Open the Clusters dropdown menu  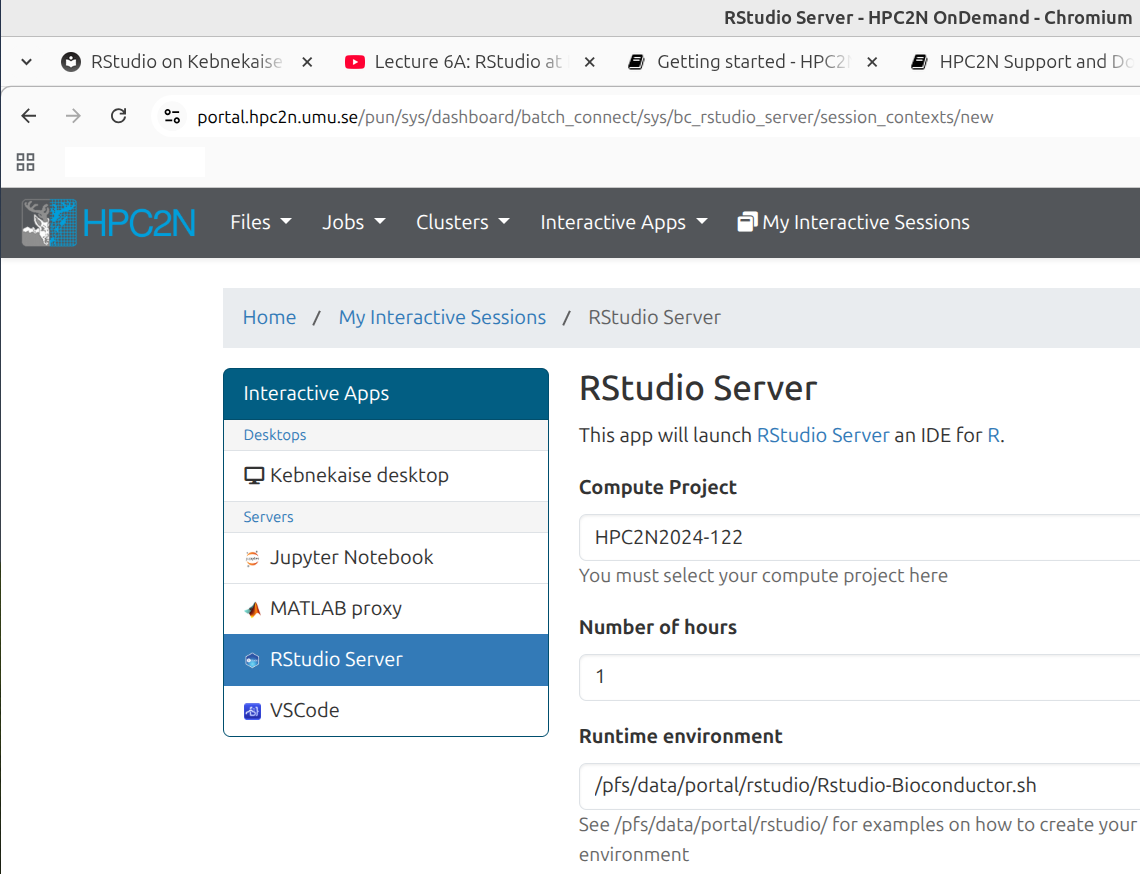coord(462,222)
